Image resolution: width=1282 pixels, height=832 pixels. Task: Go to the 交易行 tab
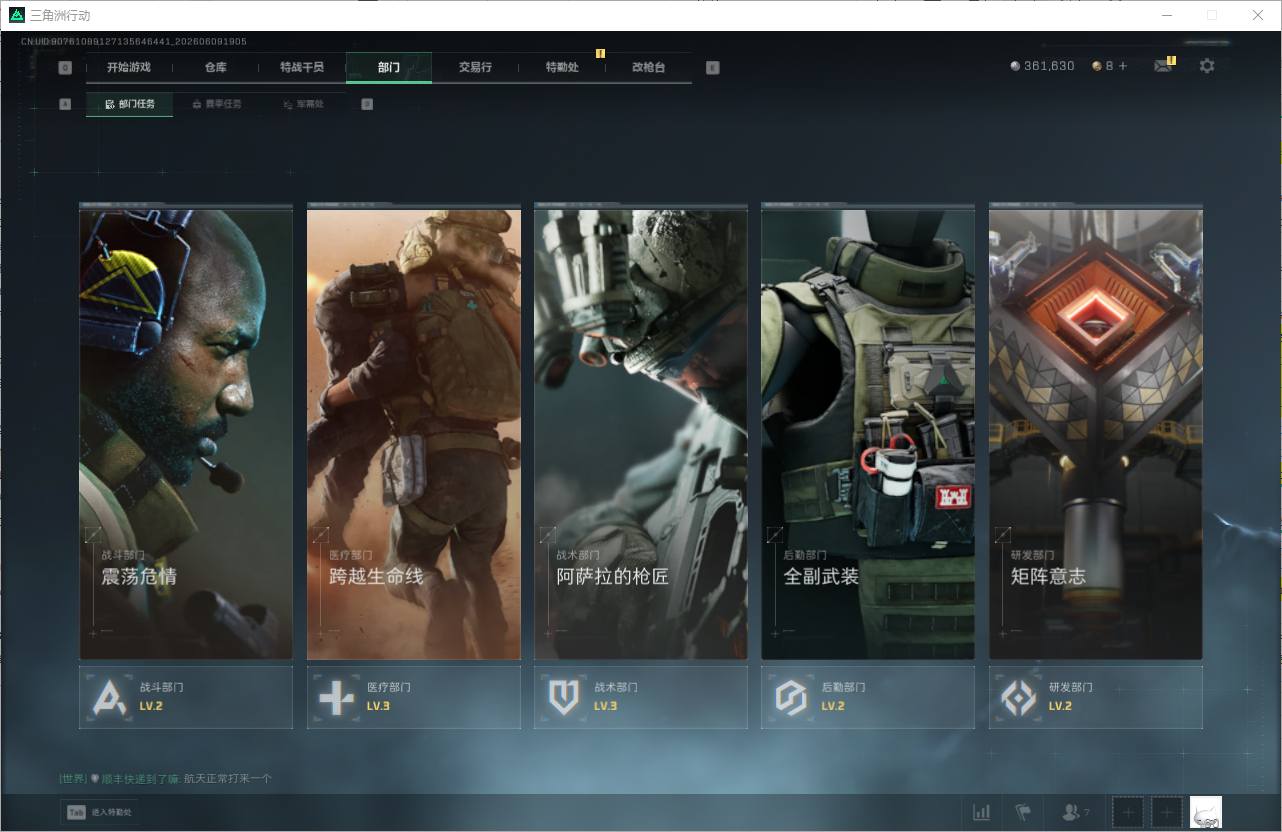pyautogui.click(x=475, y=67)
